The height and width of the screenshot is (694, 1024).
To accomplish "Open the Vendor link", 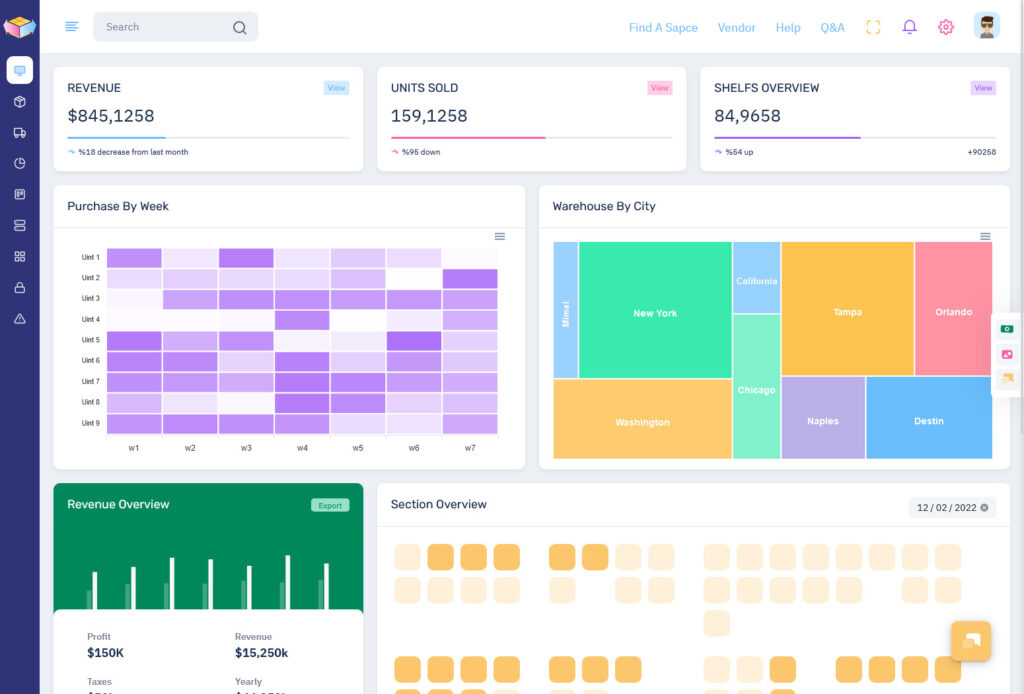I will [x=736, y=27].
